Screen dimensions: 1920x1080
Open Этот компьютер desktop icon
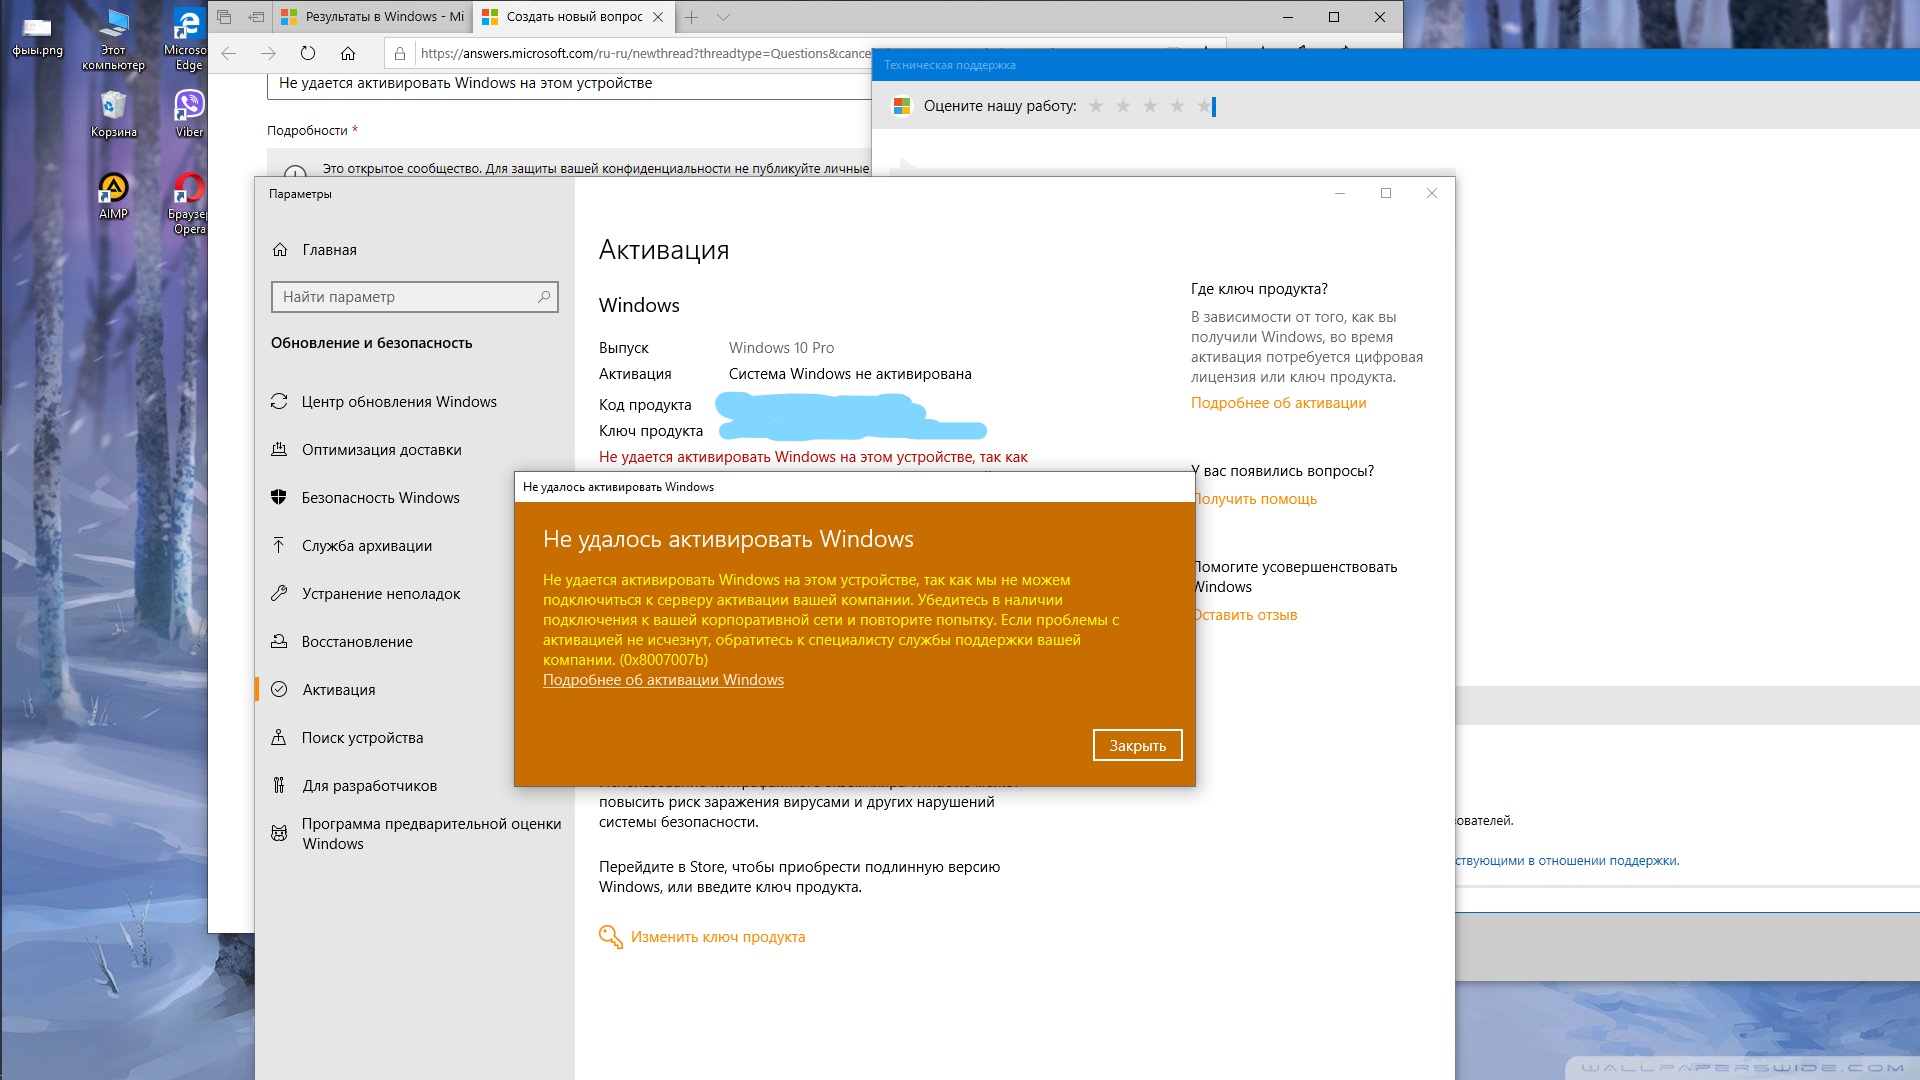[x=113, y=40]
